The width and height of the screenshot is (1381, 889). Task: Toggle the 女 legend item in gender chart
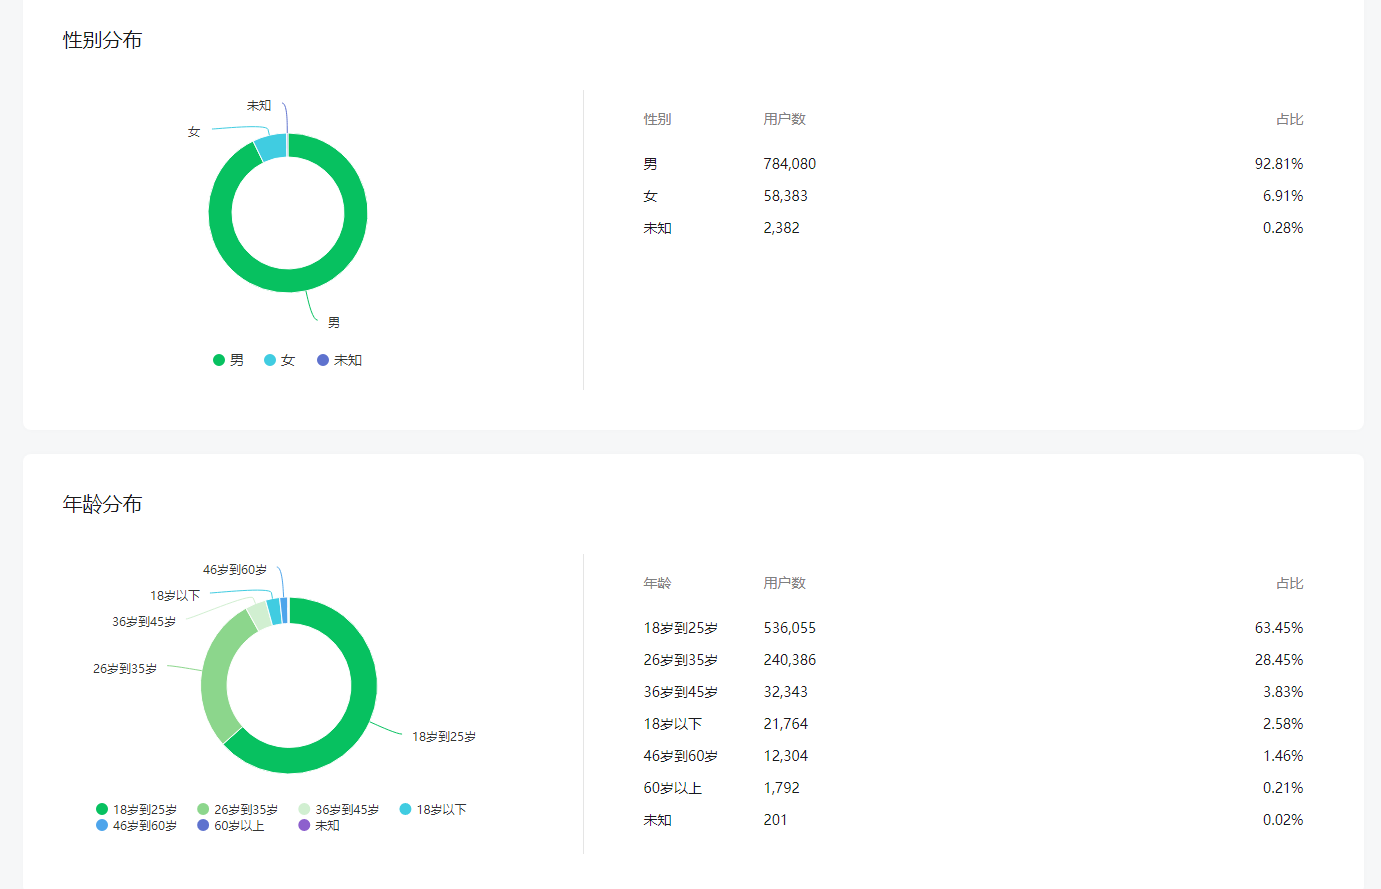[x=279, y=360]
